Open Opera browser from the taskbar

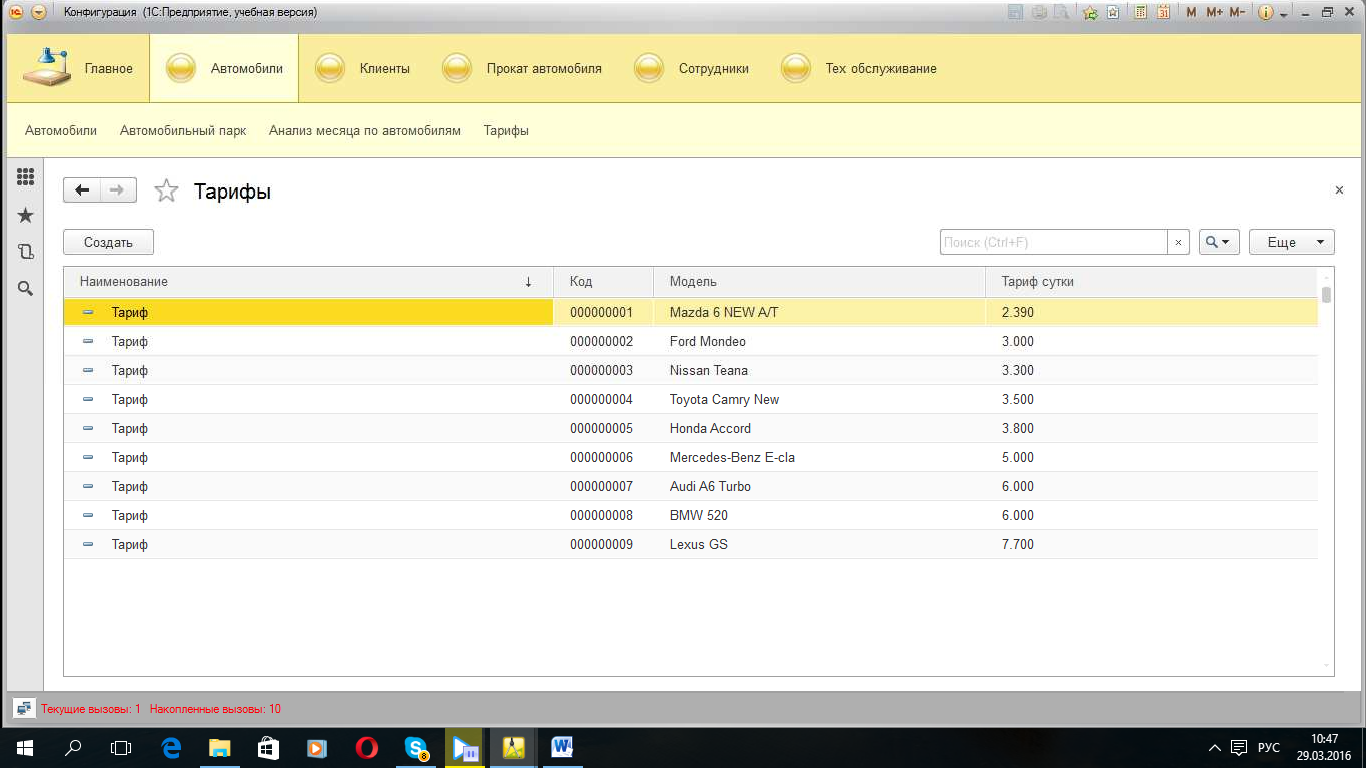tap(367, 747)
